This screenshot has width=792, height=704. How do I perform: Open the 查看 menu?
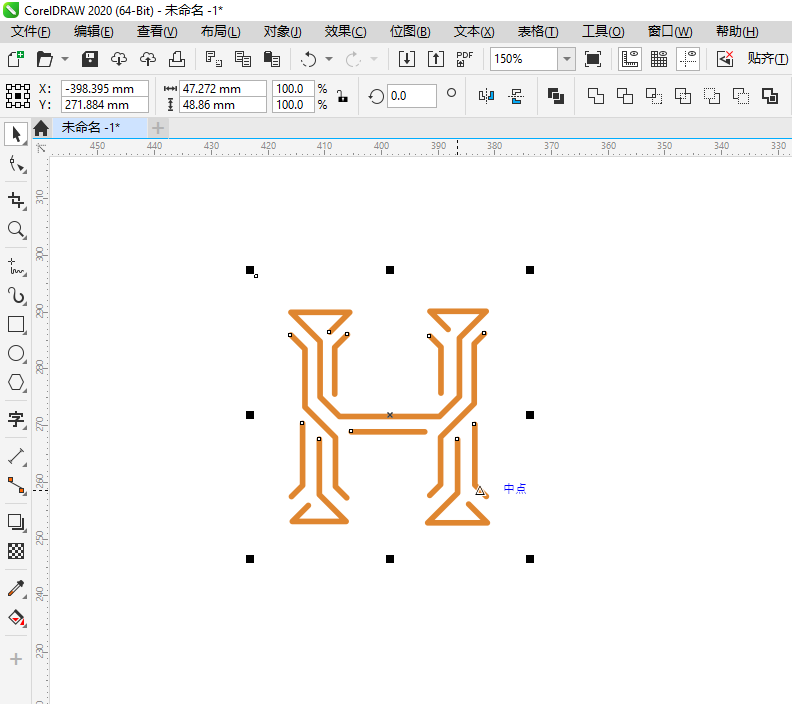click(157, 31)
